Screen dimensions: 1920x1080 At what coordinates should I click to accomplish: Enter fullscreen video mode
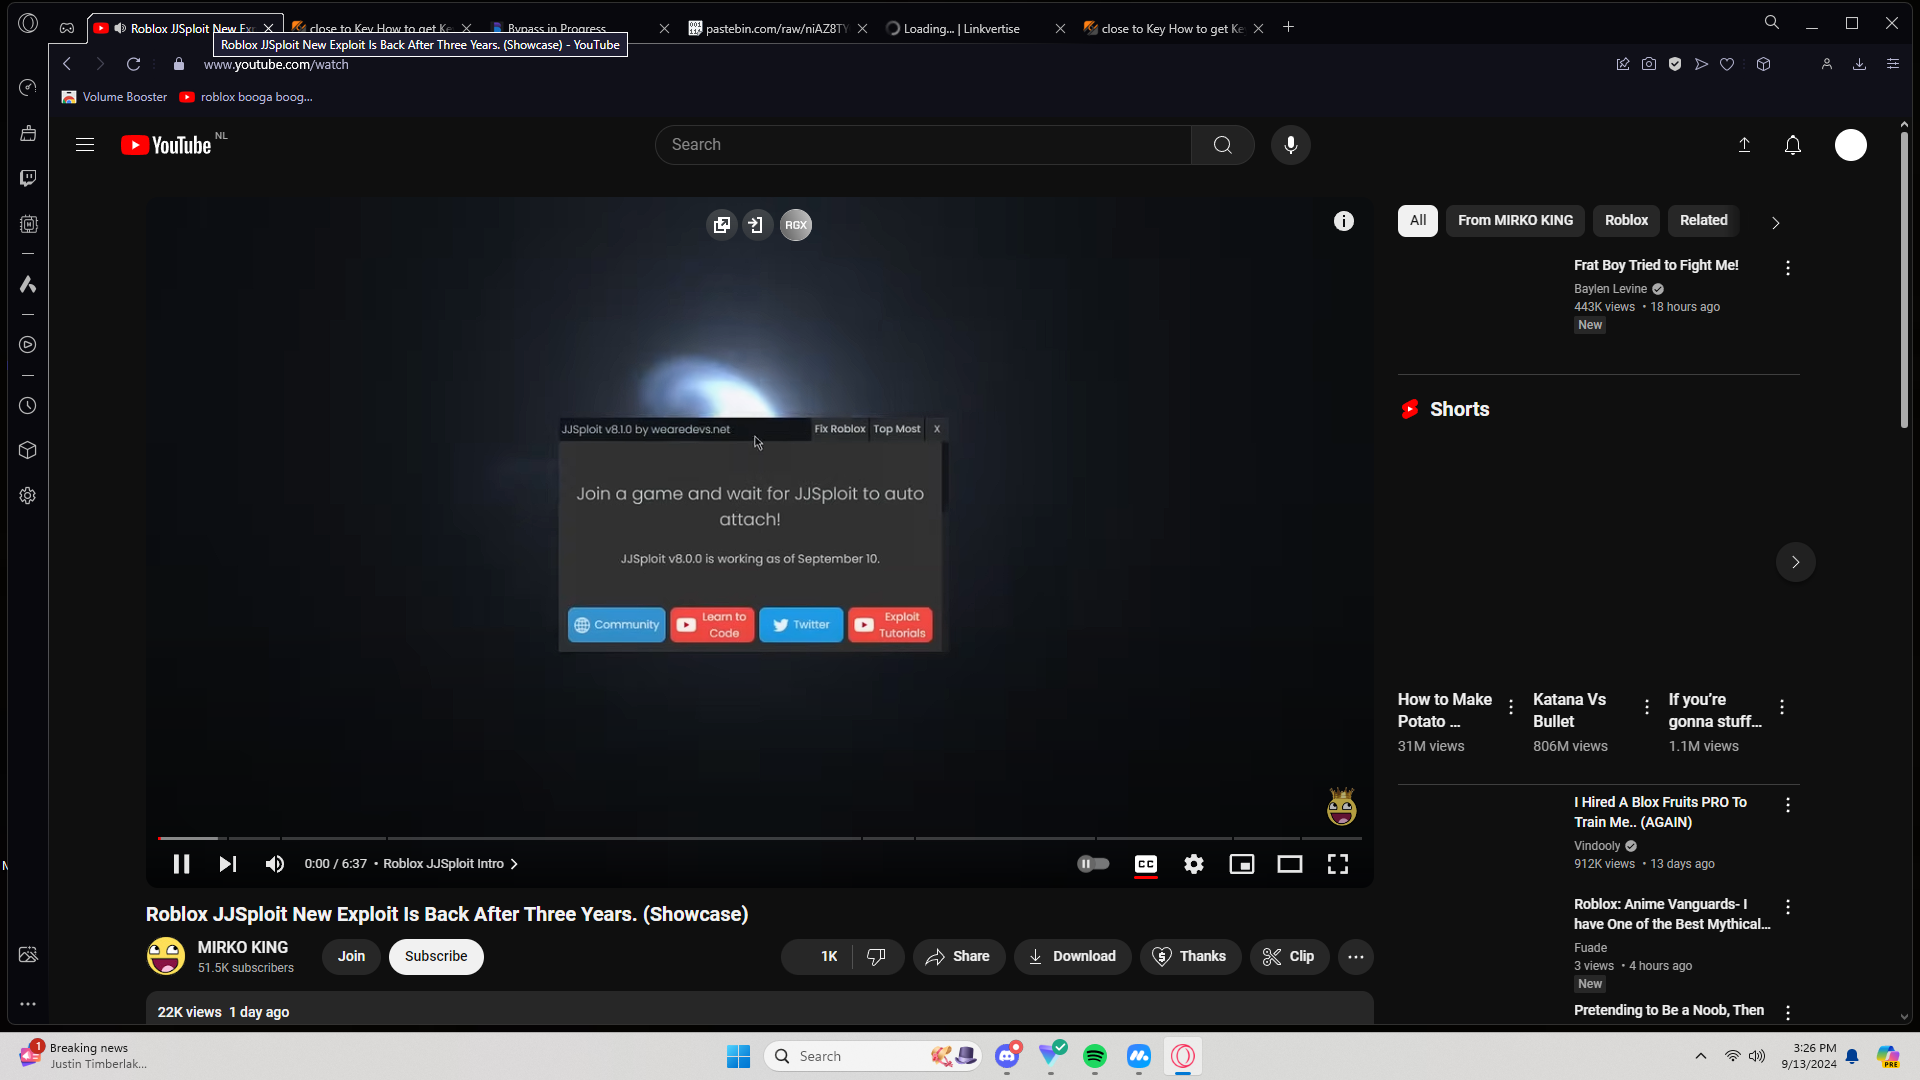coord(1338,864)
